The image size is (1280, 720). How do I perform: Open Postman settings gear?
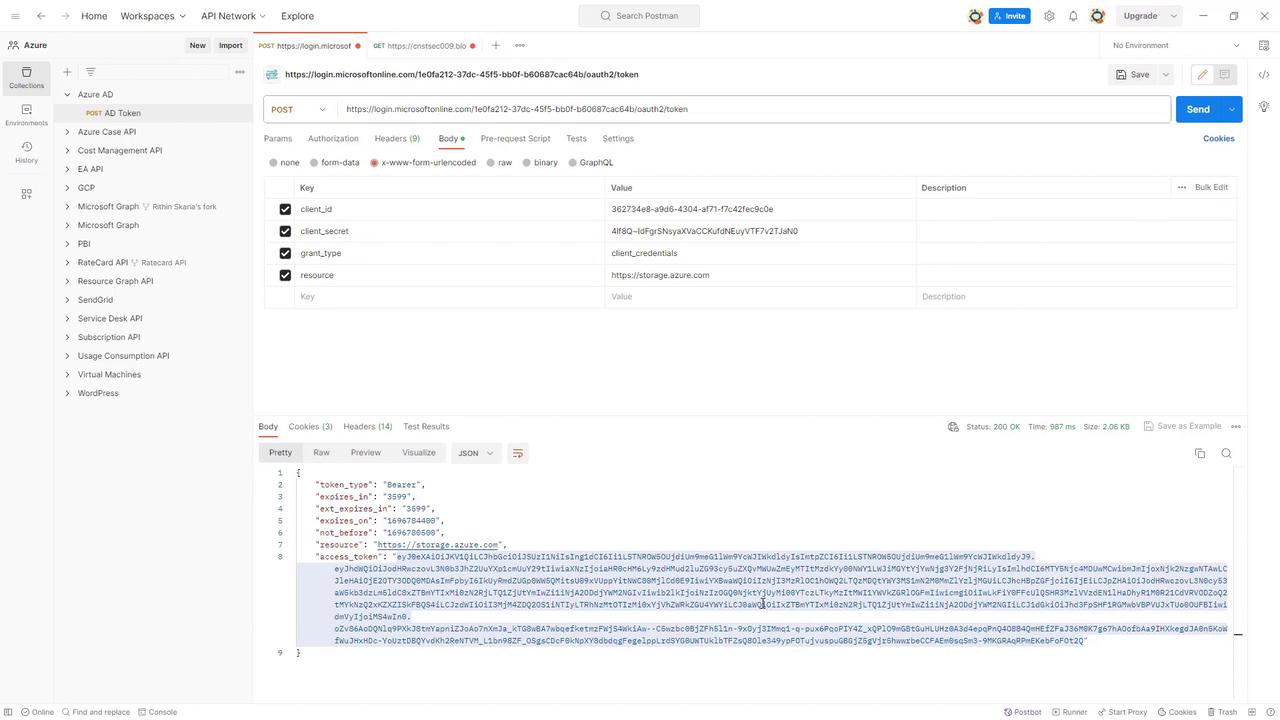[1049, 16]
